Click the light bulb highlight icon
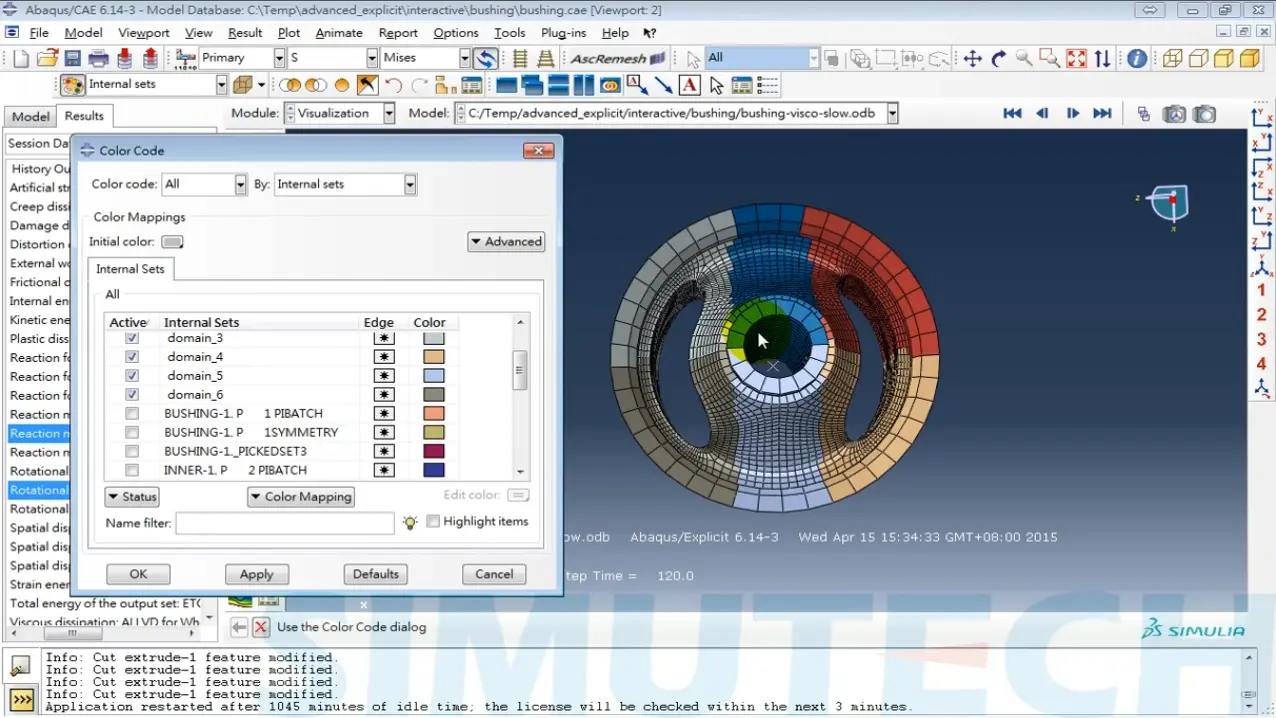1276x718 pixels. click(x=410, y=522)
